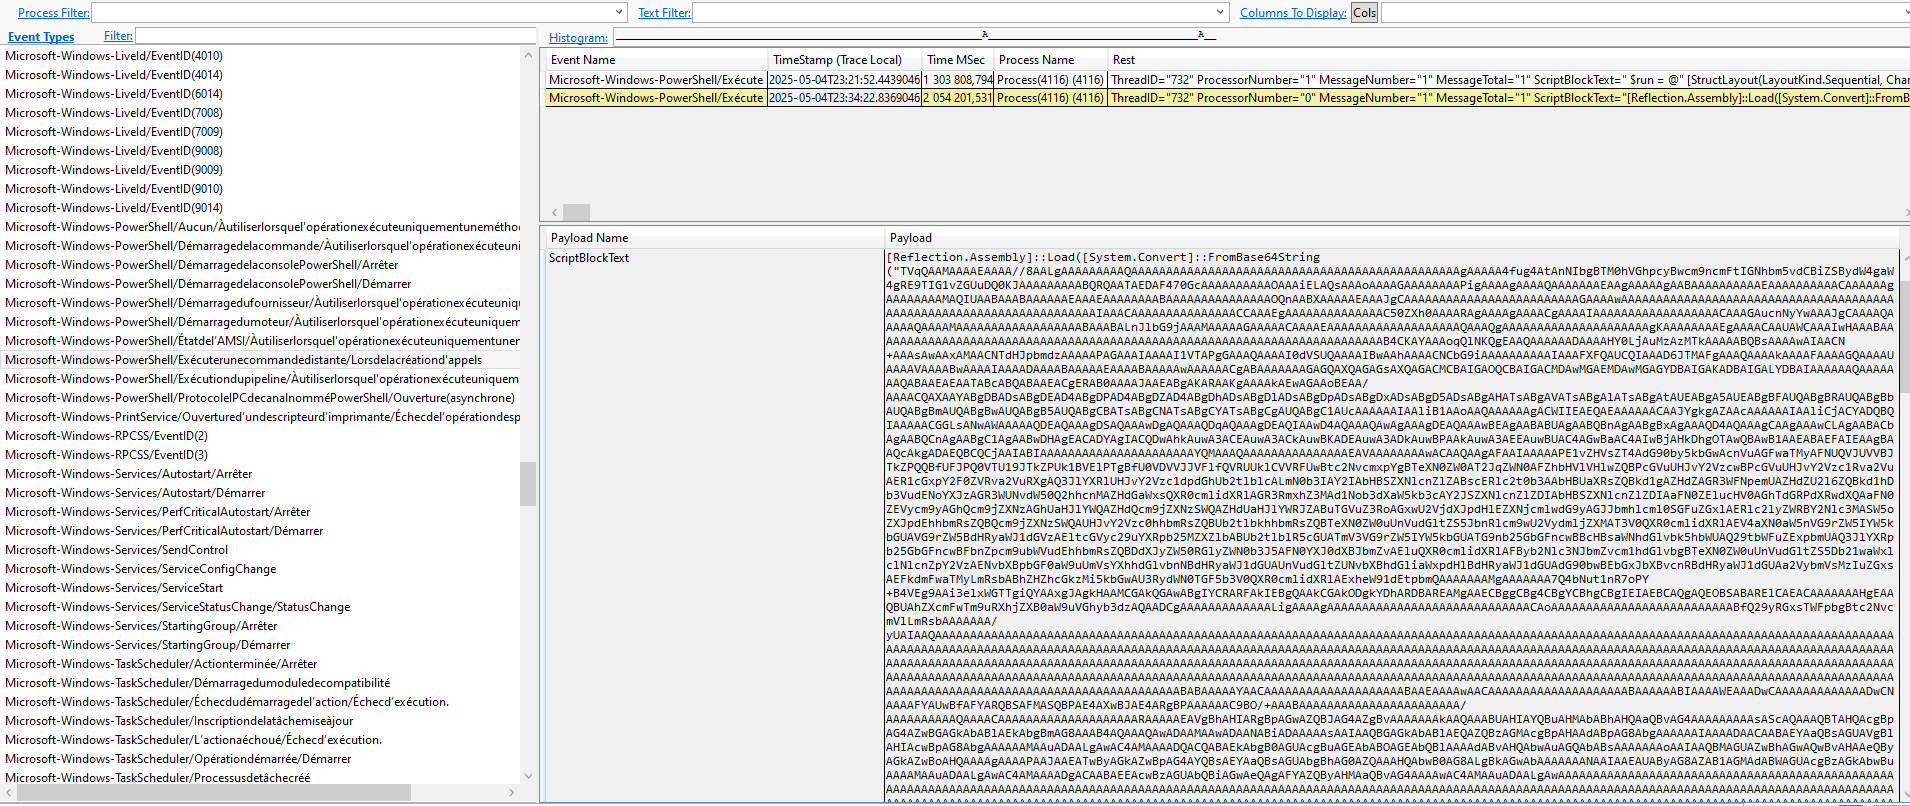Image resolution: width=1910 pixels, height=806 pixels.
Task: Select Microsoft-Windows-LiveId/EventID(9009) event type
Action: point(114,170)
